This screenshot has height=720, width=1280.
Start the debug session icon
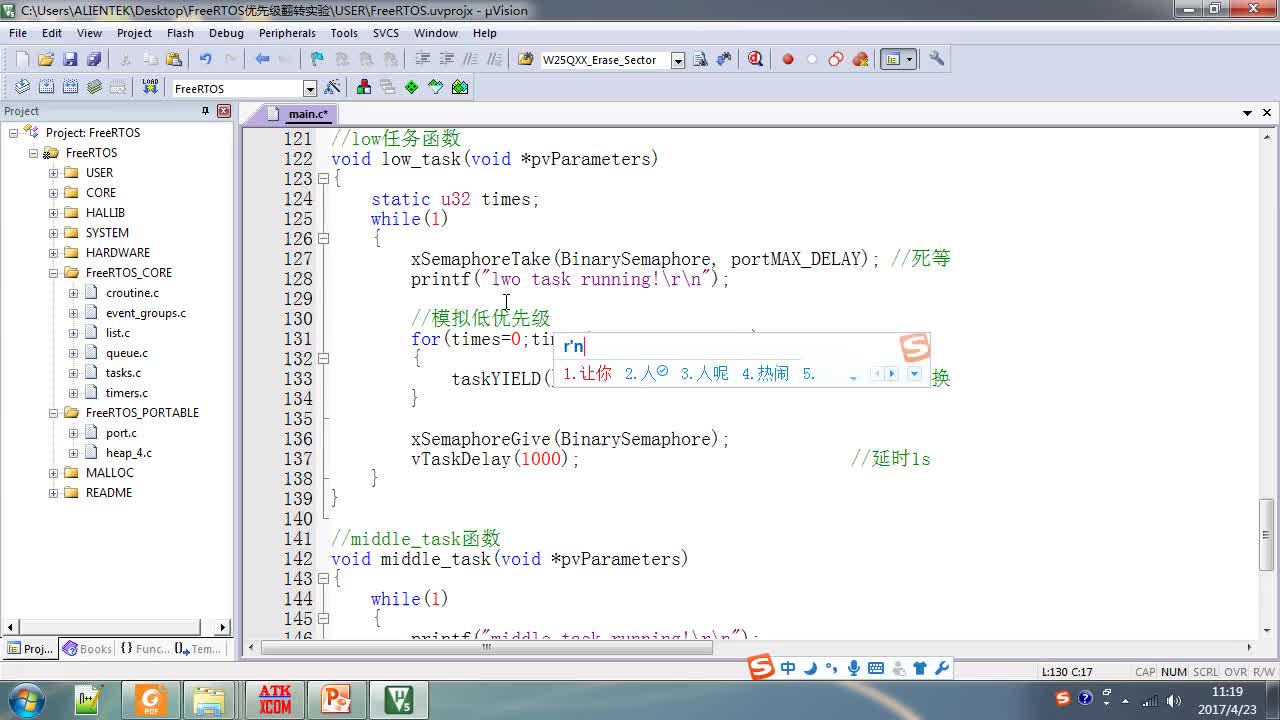[755, 60]
